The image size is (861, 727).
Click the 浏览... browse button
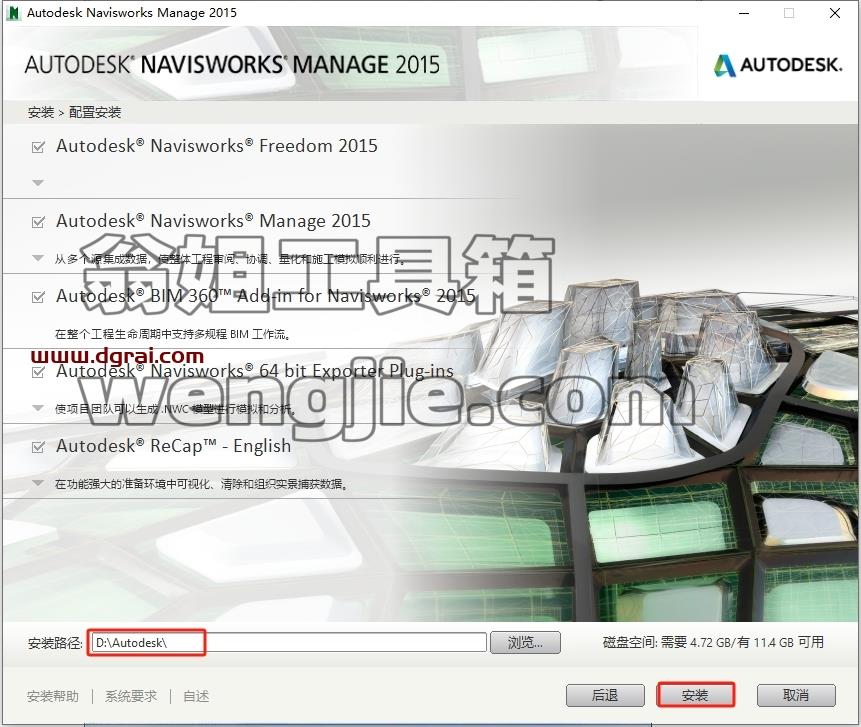point(525,642)
